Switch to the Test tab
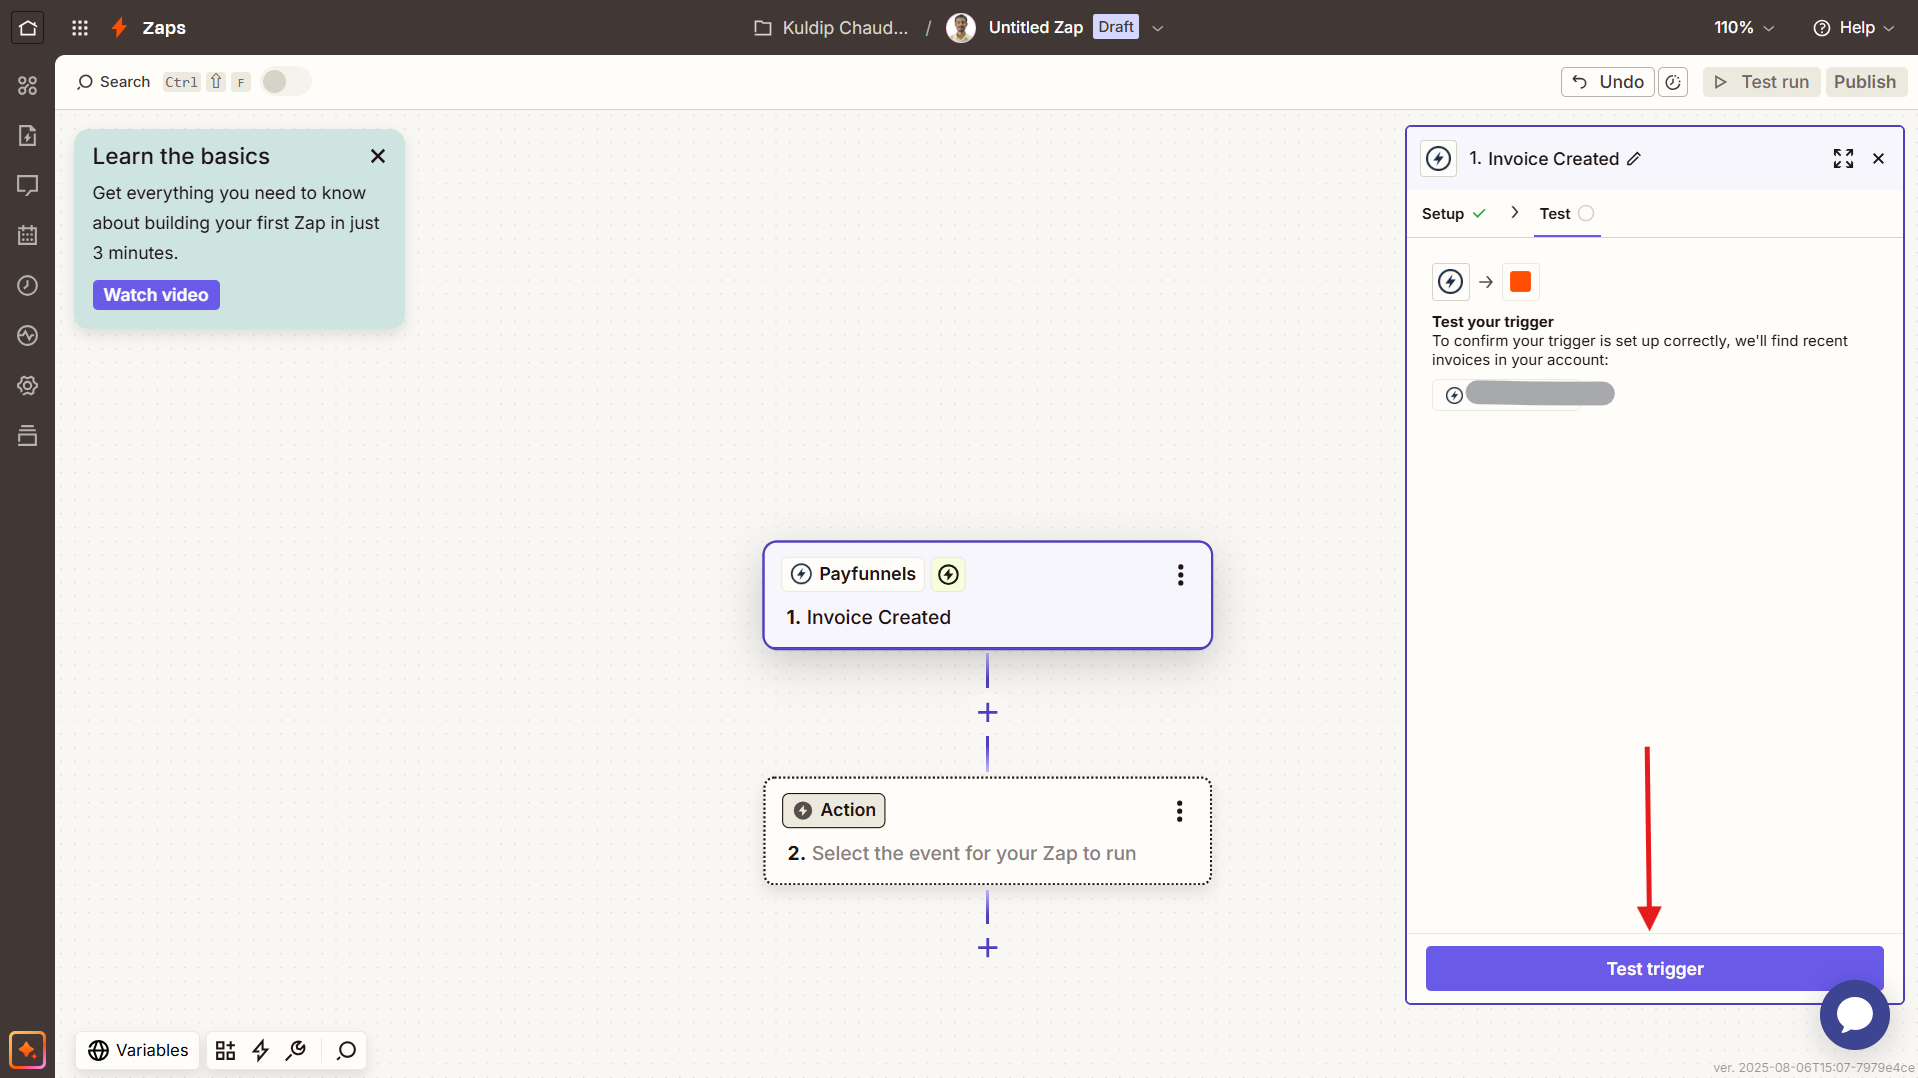1918x1078 pixels. tap(1566, 214)
